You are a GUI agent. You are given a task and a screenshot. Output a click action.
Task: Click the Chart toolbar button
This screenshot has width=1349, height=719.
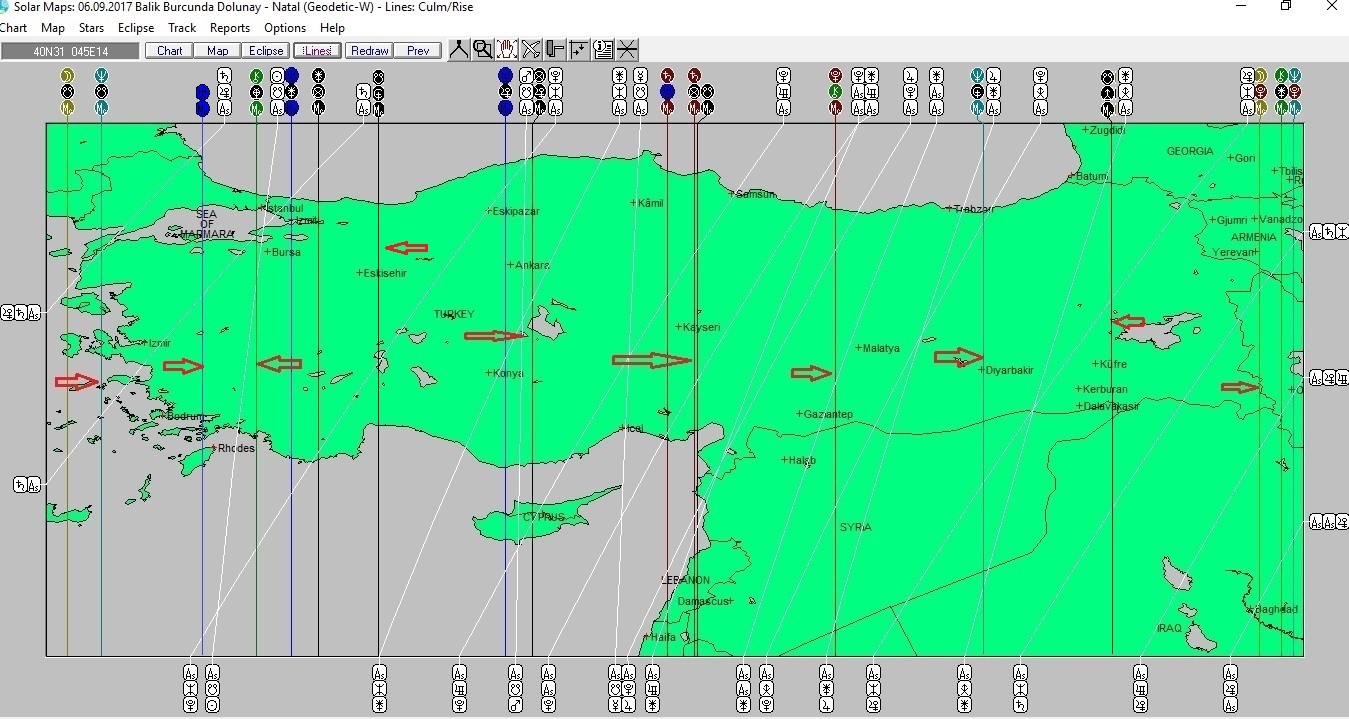169,51
